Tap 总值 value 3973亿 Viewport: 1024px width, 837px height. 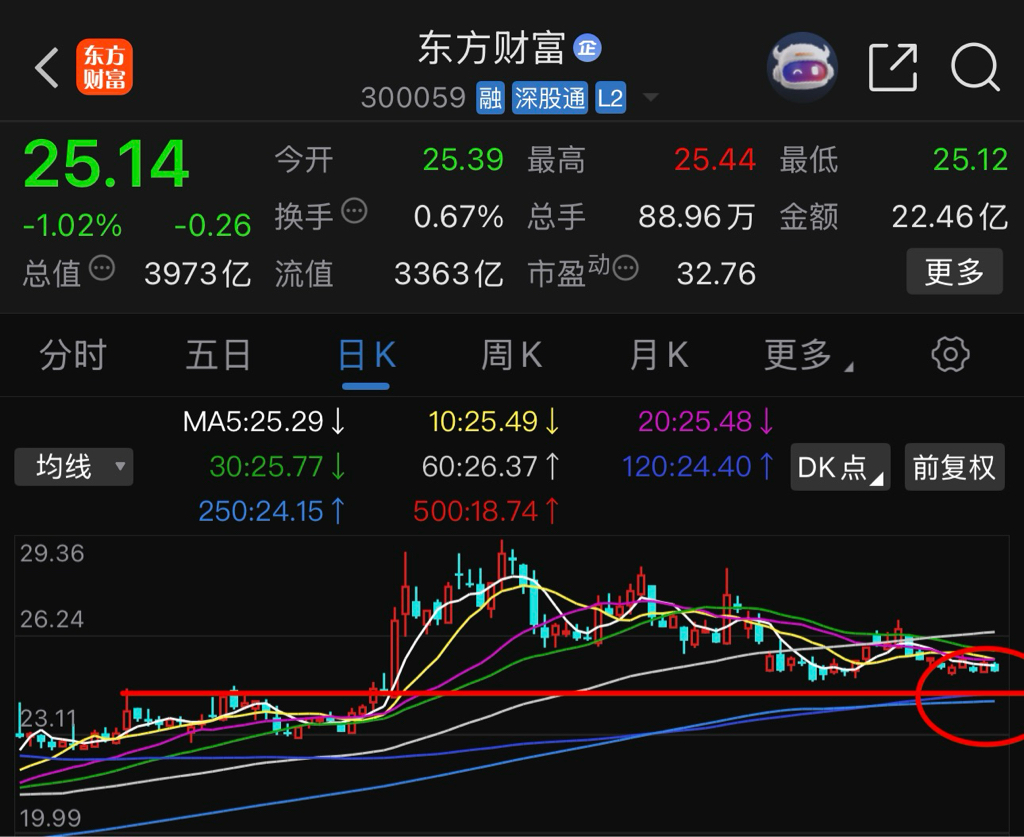tap(197, 274)
